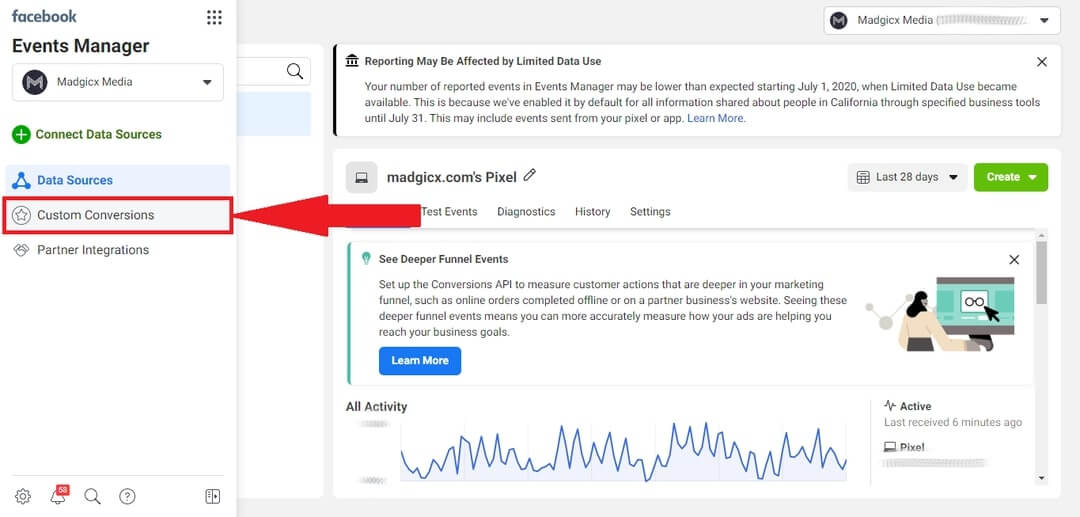1080x517 pixels.
Task: Open the apps grid menu icon
Action: [x=214, y=17]
